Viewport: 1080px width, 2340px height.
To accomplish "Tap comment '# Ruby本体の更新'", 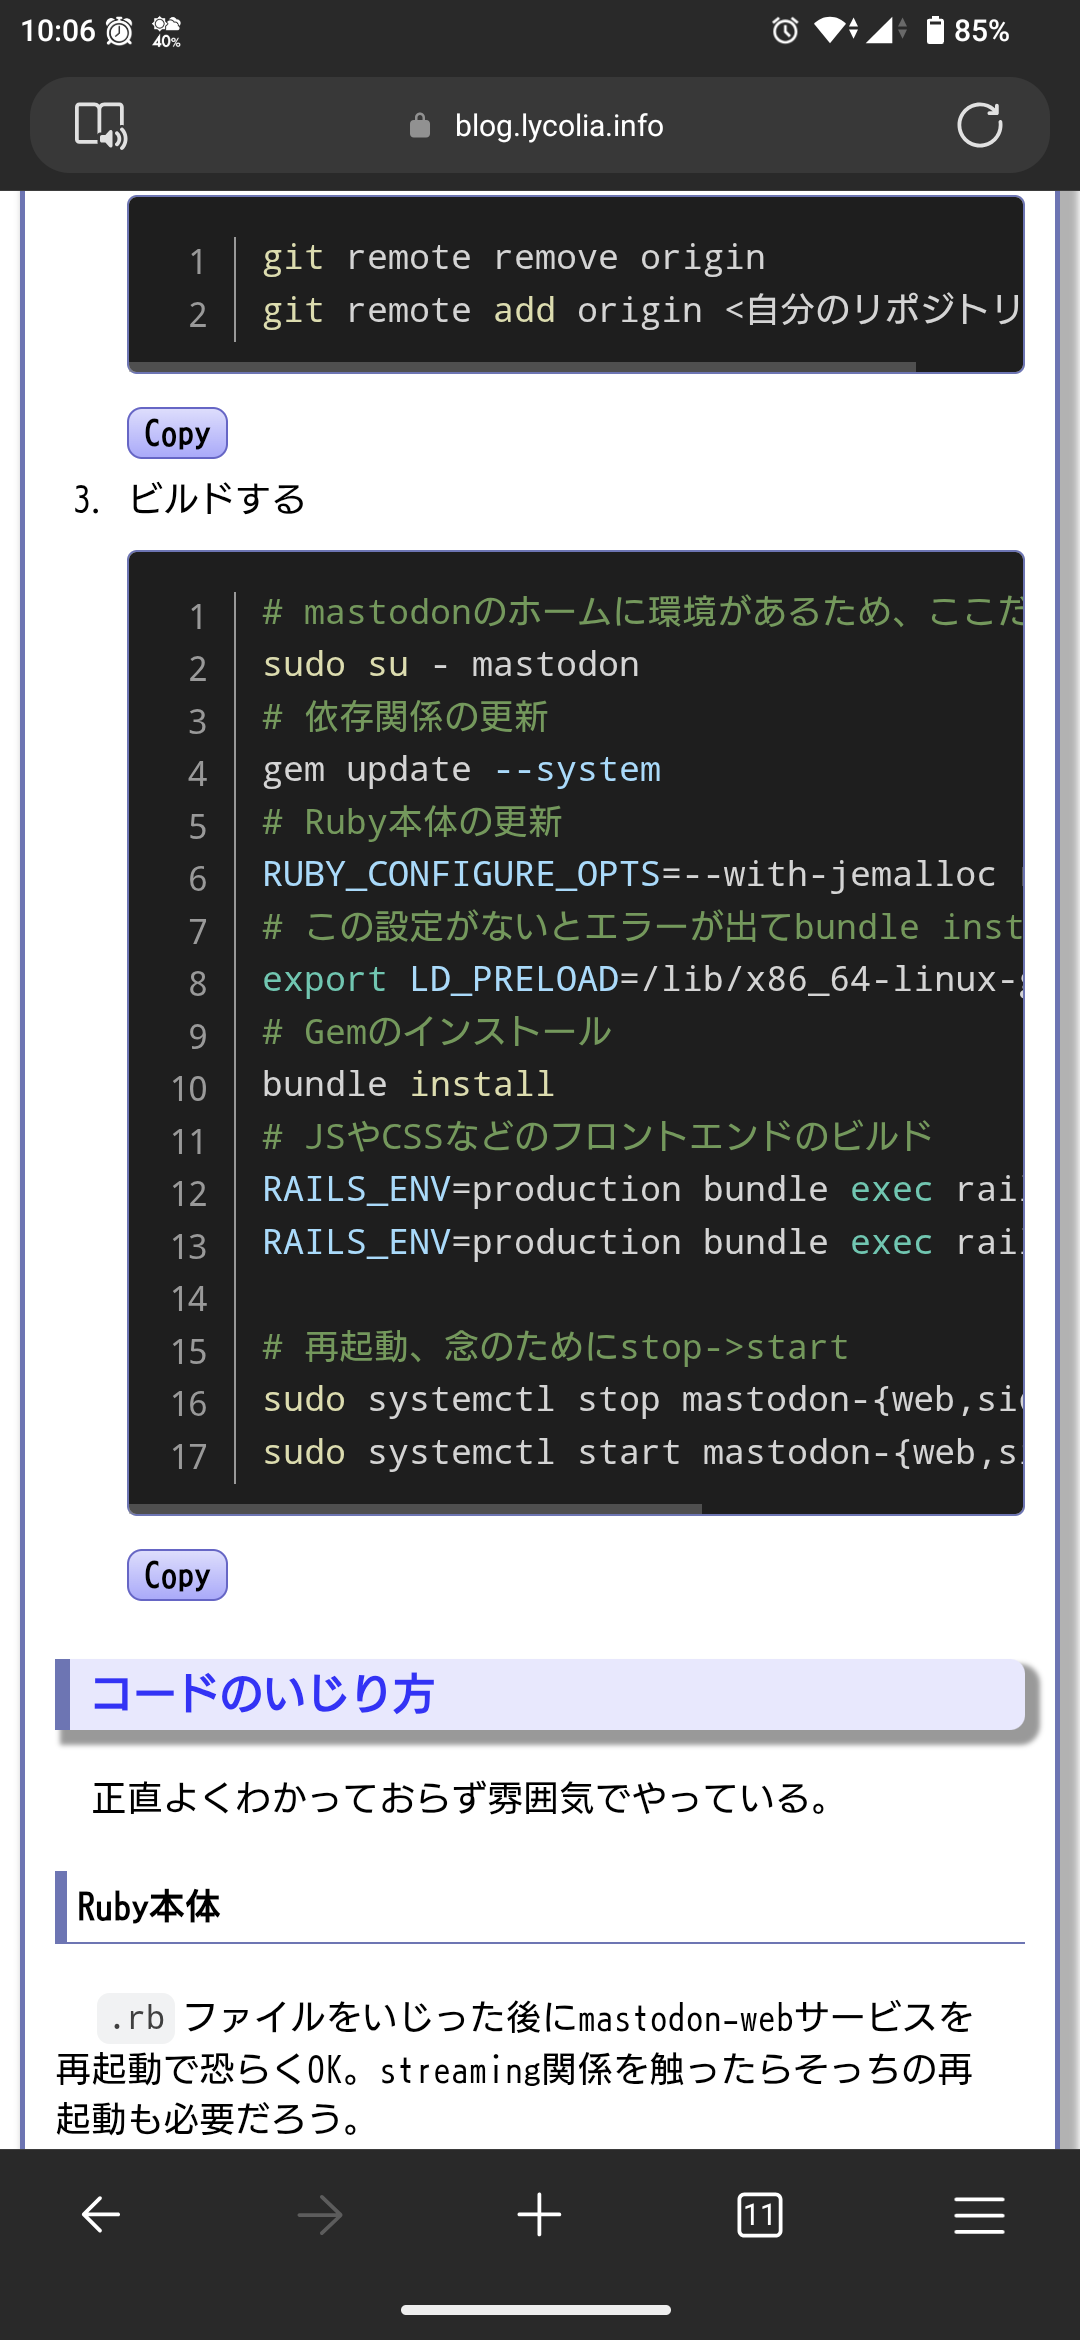I will 412,822.
